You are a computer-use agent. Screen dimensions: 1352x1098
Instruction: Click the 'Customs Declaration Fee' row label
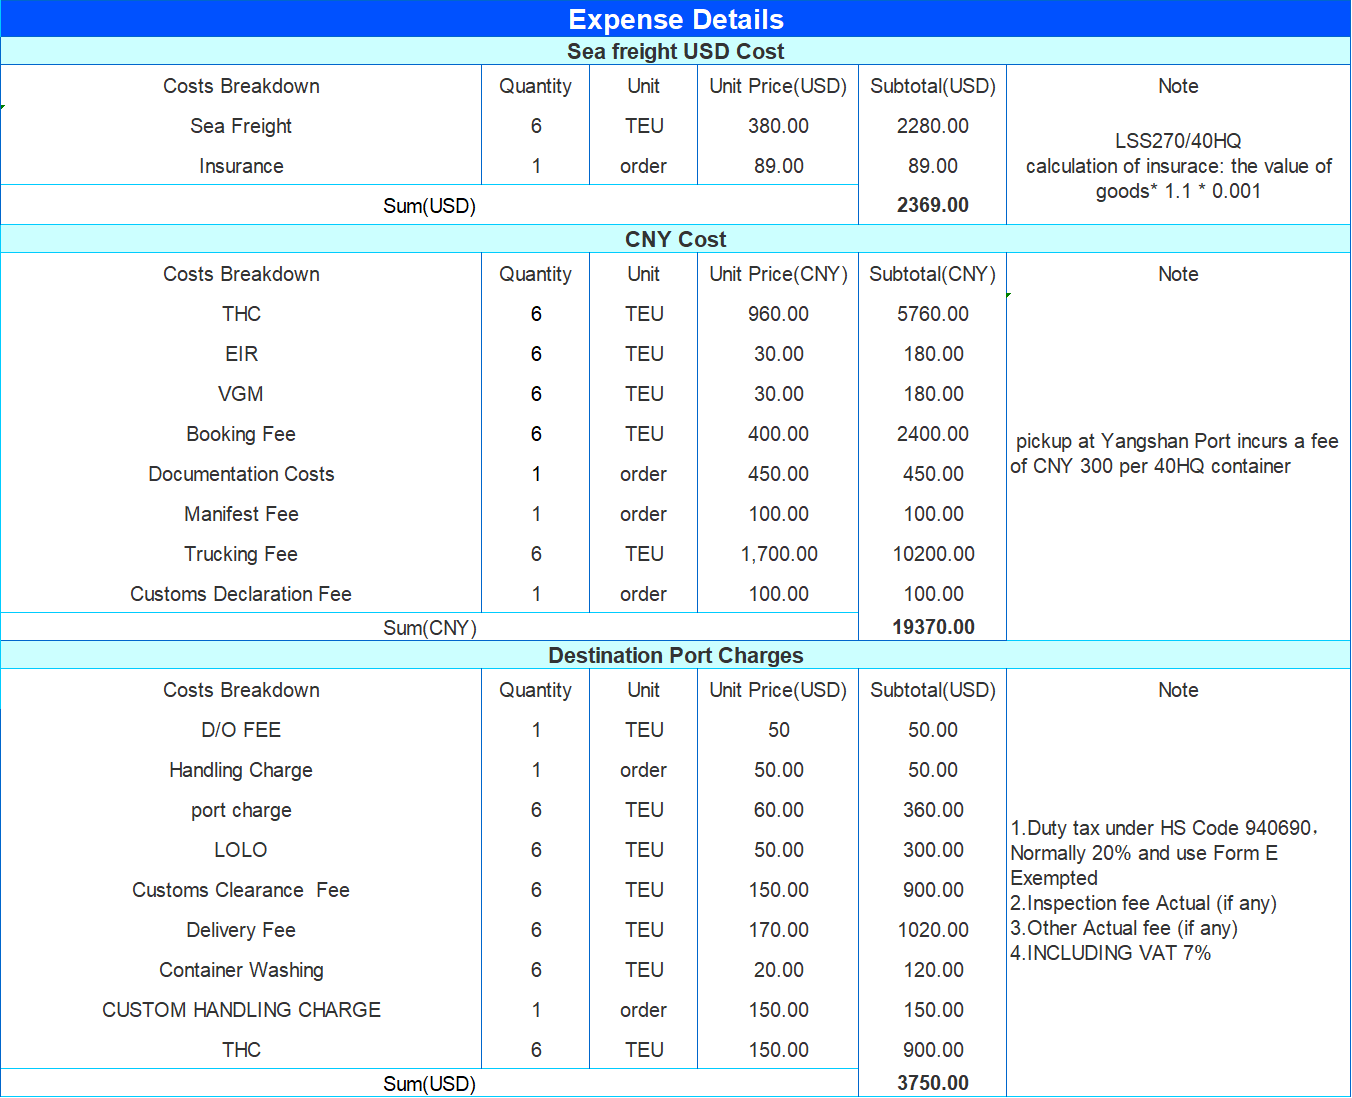[241, 594]
